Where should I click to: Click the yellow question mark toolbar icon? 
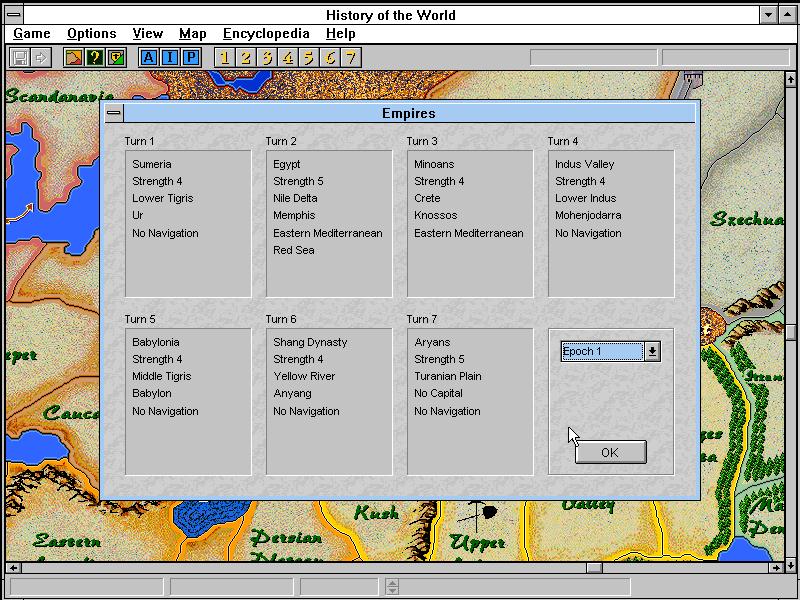95,58
